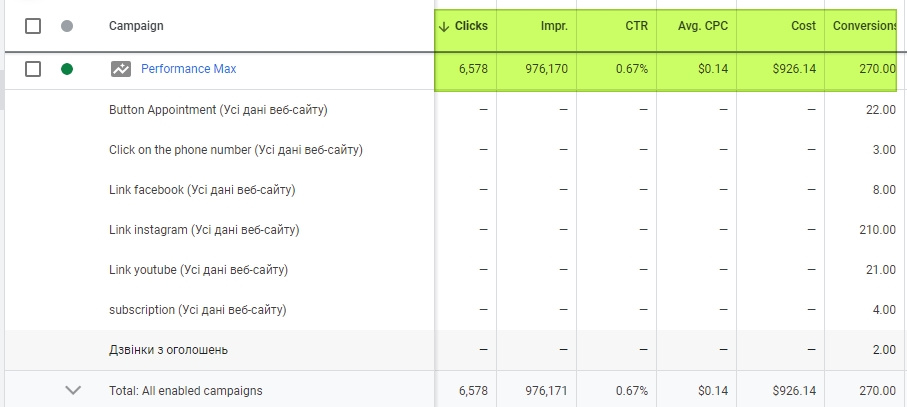907x407 pixels.
Task: Click the 210.00 Link instagram conversions value
Action: coord(875,230)
